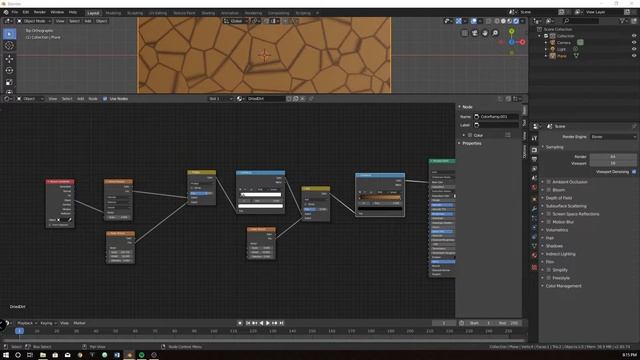The height and width of the screenshot is (360, 640).
Task: Expand the Subsurface Scattering panel
Action: tap(566, 206)
